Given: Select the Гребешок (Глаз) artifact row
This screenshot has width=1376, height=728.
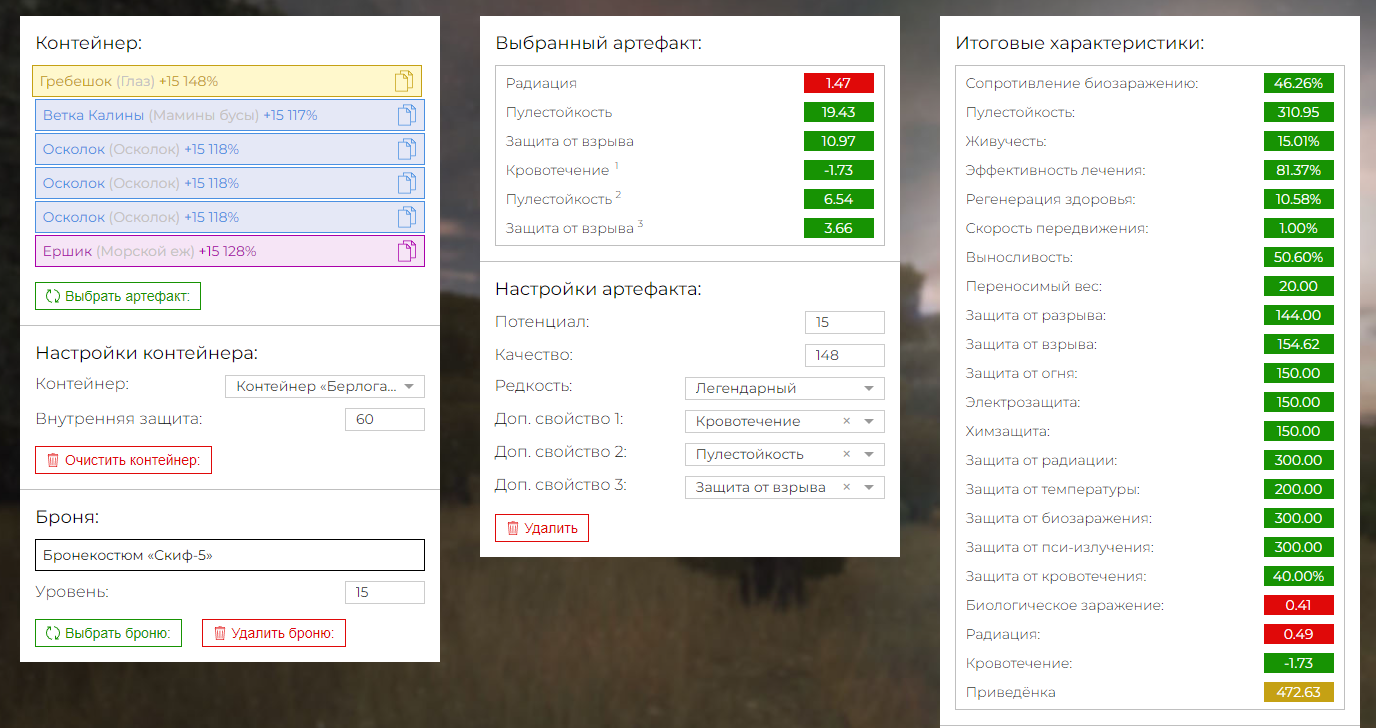Looking at the screenshot, I should [x=227, y=81].
